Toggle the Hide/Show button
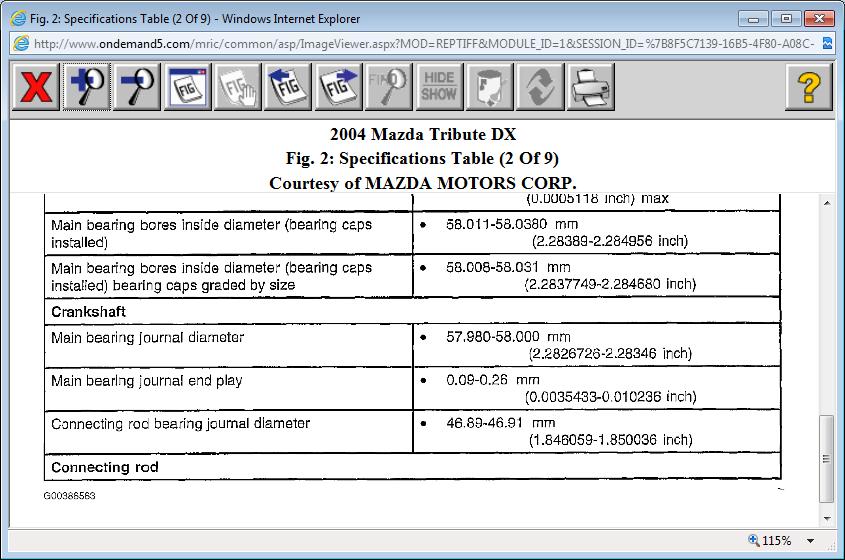 coord(439,88)
